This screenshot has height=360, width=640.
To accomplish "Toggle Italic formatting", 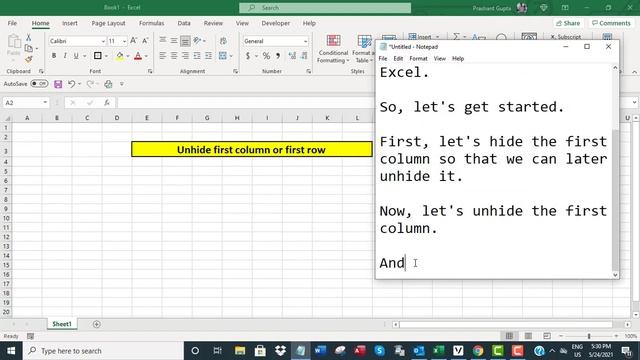I will point(65,56).
